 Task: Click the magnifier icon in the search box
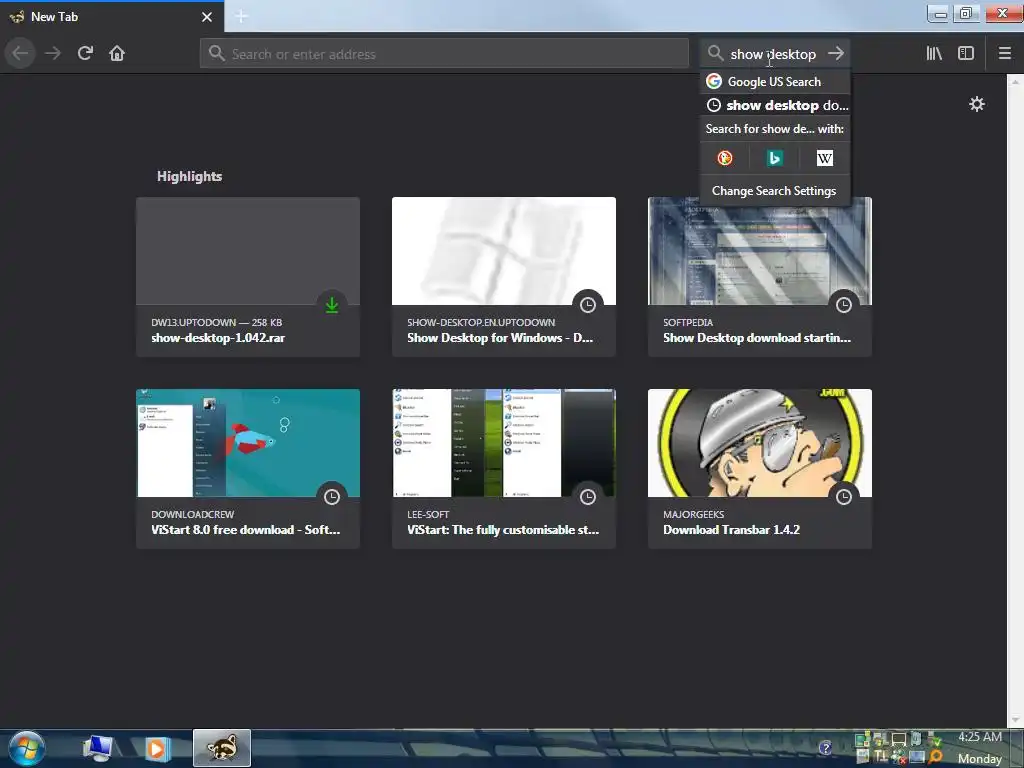pyautogui.click(x=715, y=54)
